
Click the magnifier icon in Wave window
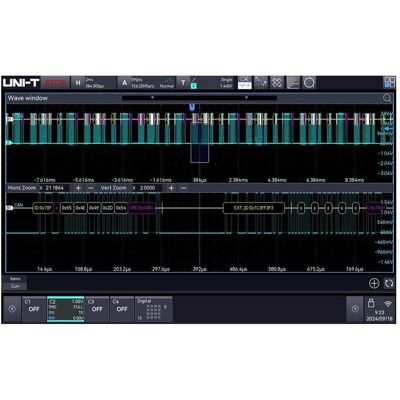(x=387, y=98)
